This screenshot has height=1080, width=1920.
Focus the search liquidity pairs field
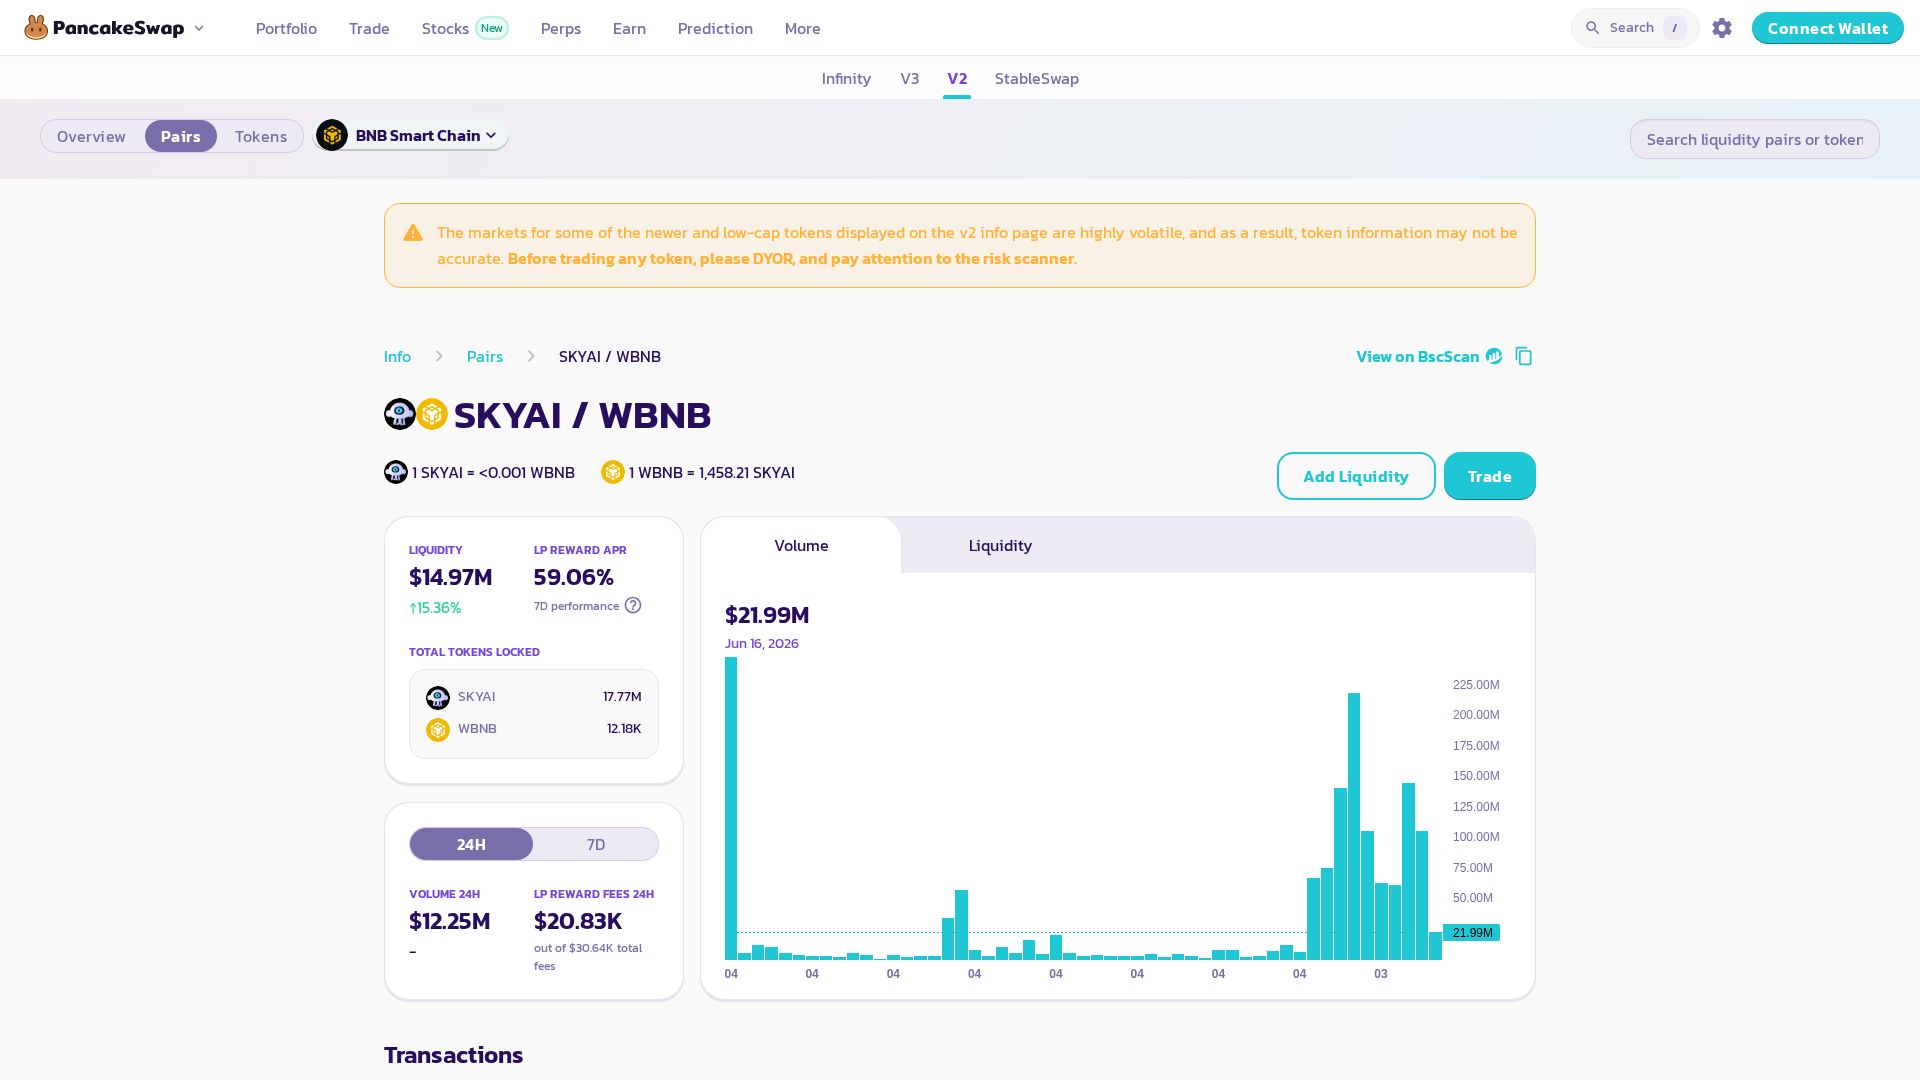(1754, 139)
